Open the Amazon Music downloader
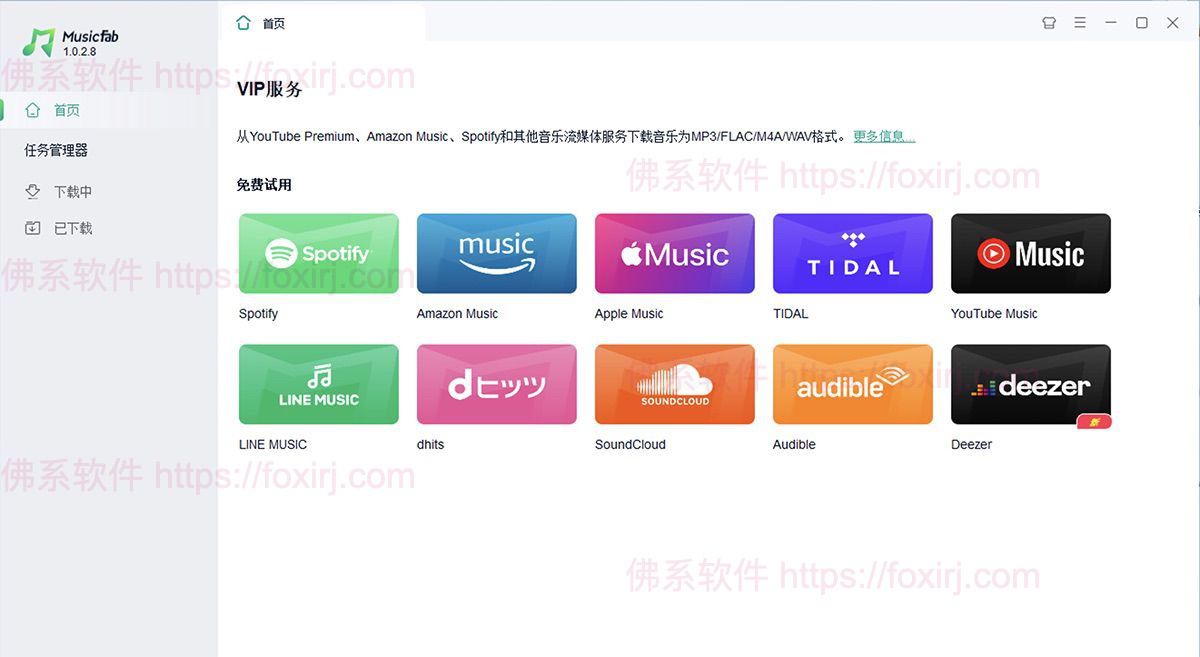The width and height of the screenshot is (1200, 657). click(x=496, y=253)
